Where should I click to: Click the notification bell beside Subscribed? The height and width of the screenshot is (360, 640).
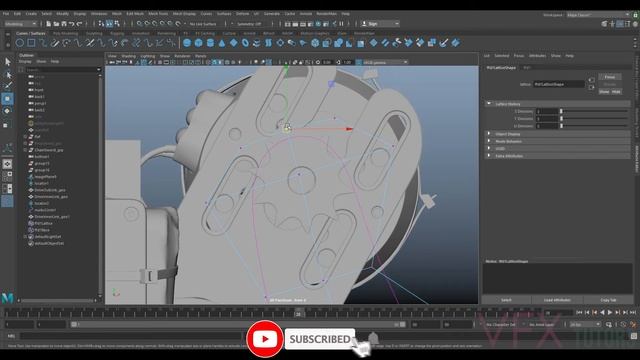click(x=373, y=338)
